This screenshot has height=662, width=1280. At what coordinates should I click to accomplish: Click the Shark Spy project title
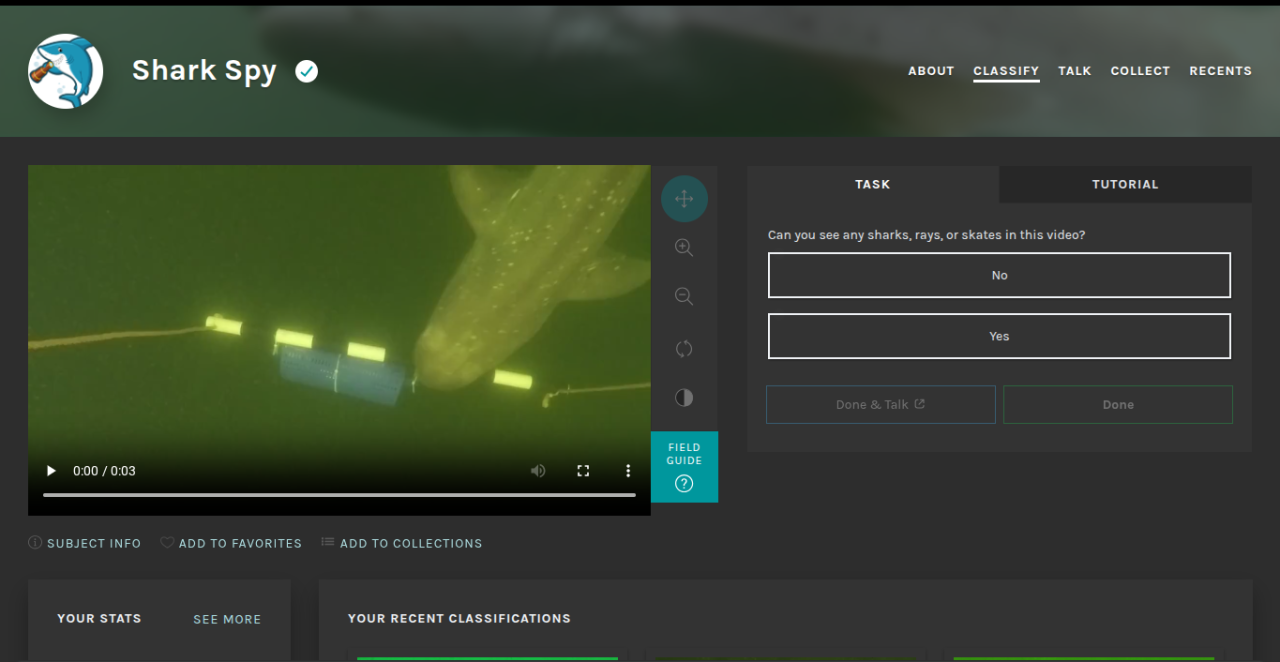[x=204, y=71]
